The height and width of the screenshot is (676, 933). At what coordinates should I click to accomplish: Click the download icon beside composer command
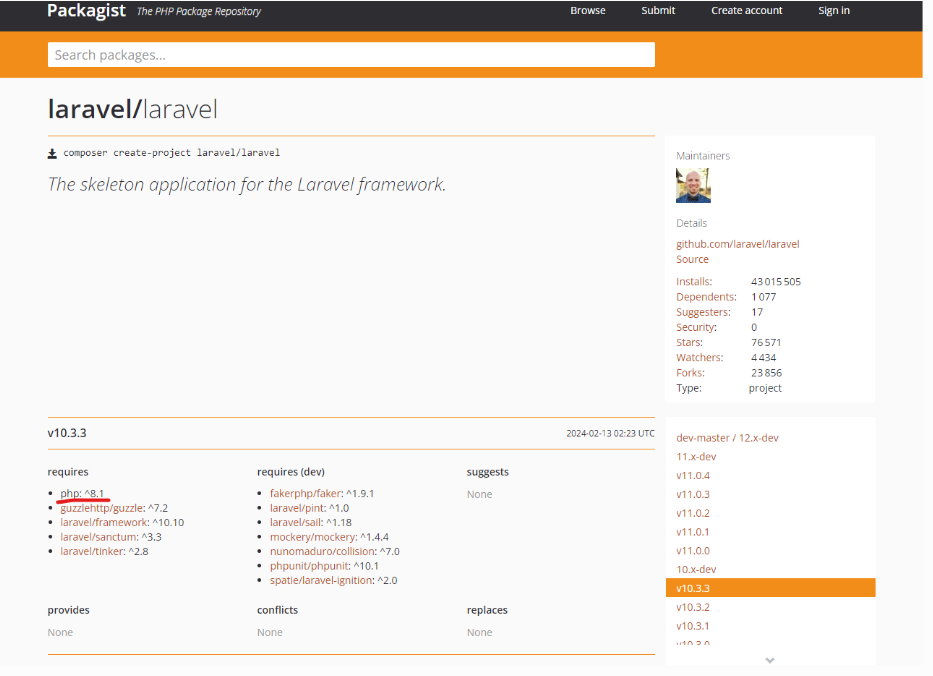[52, 154]
